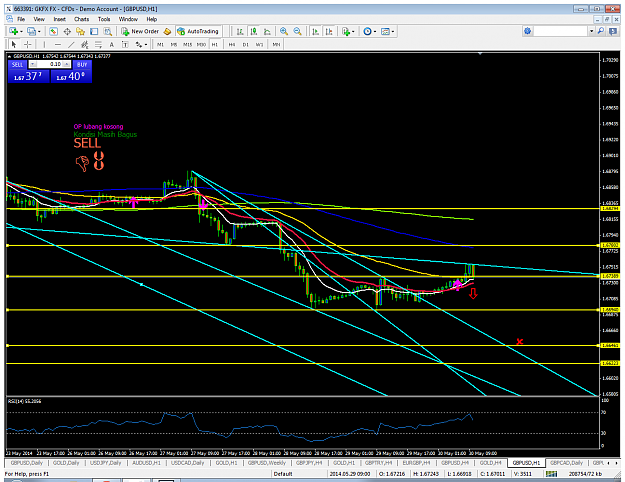Open the Strategy Tester icon
The width and height of the screenshot is (625, 482).
(108, 31)
